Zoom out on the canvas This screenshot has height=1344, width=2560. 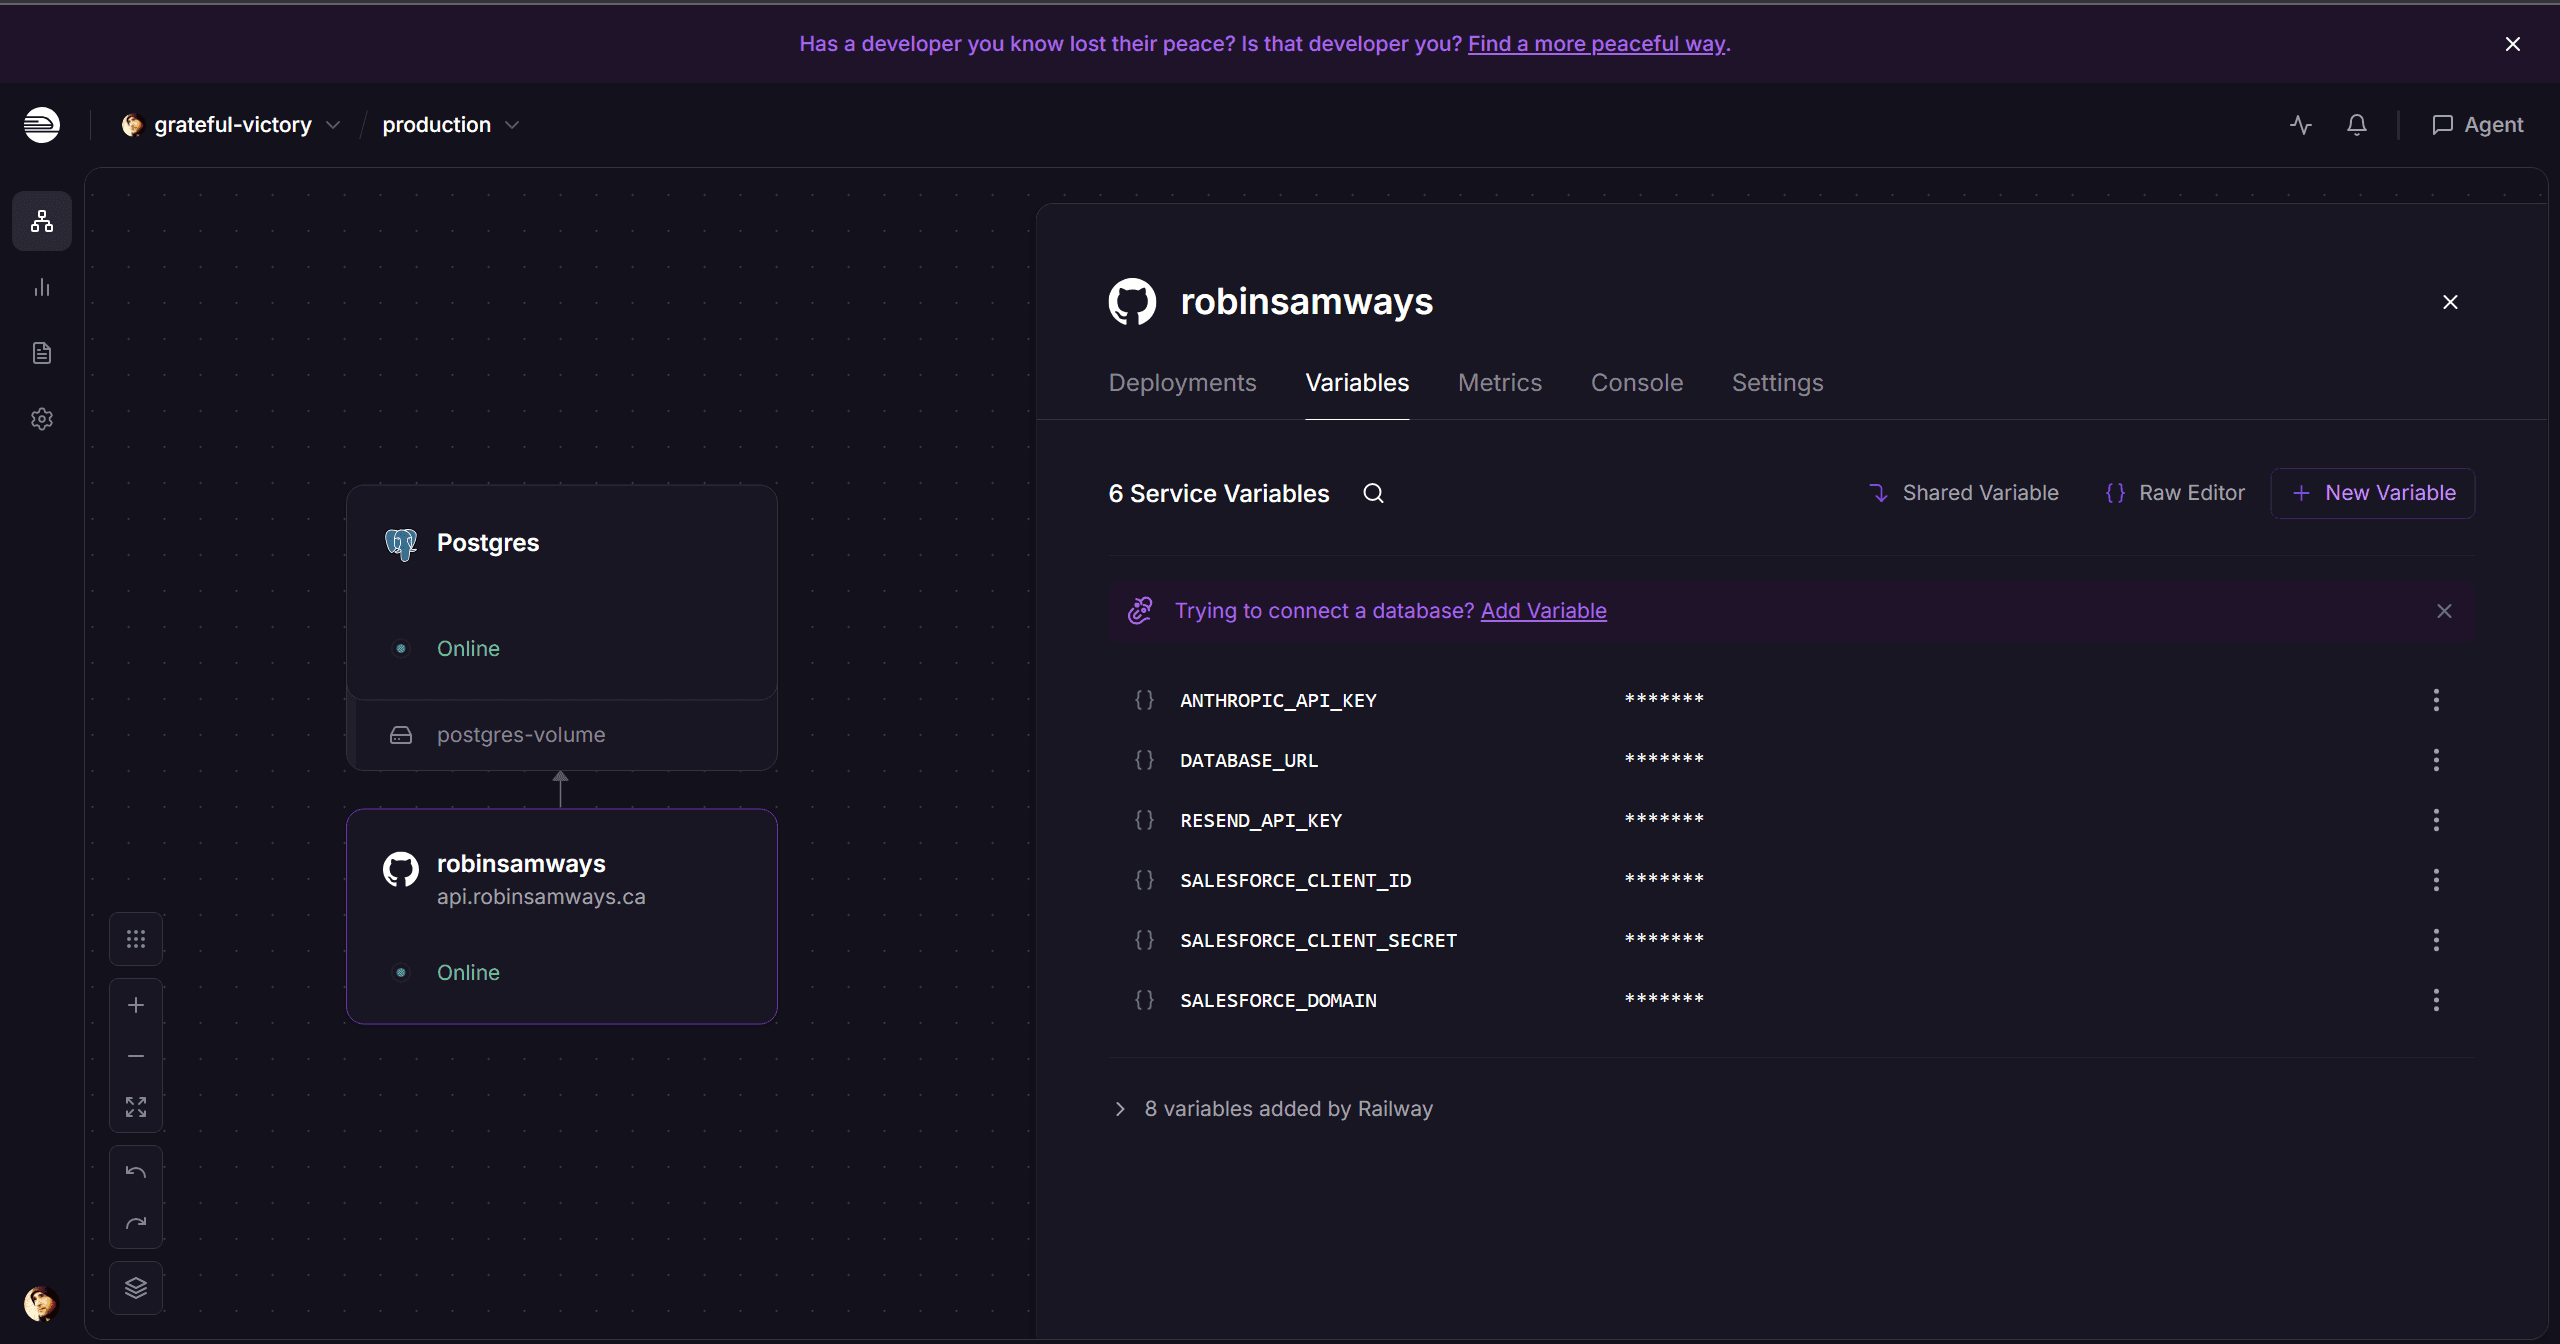(x=136, y=1056)
